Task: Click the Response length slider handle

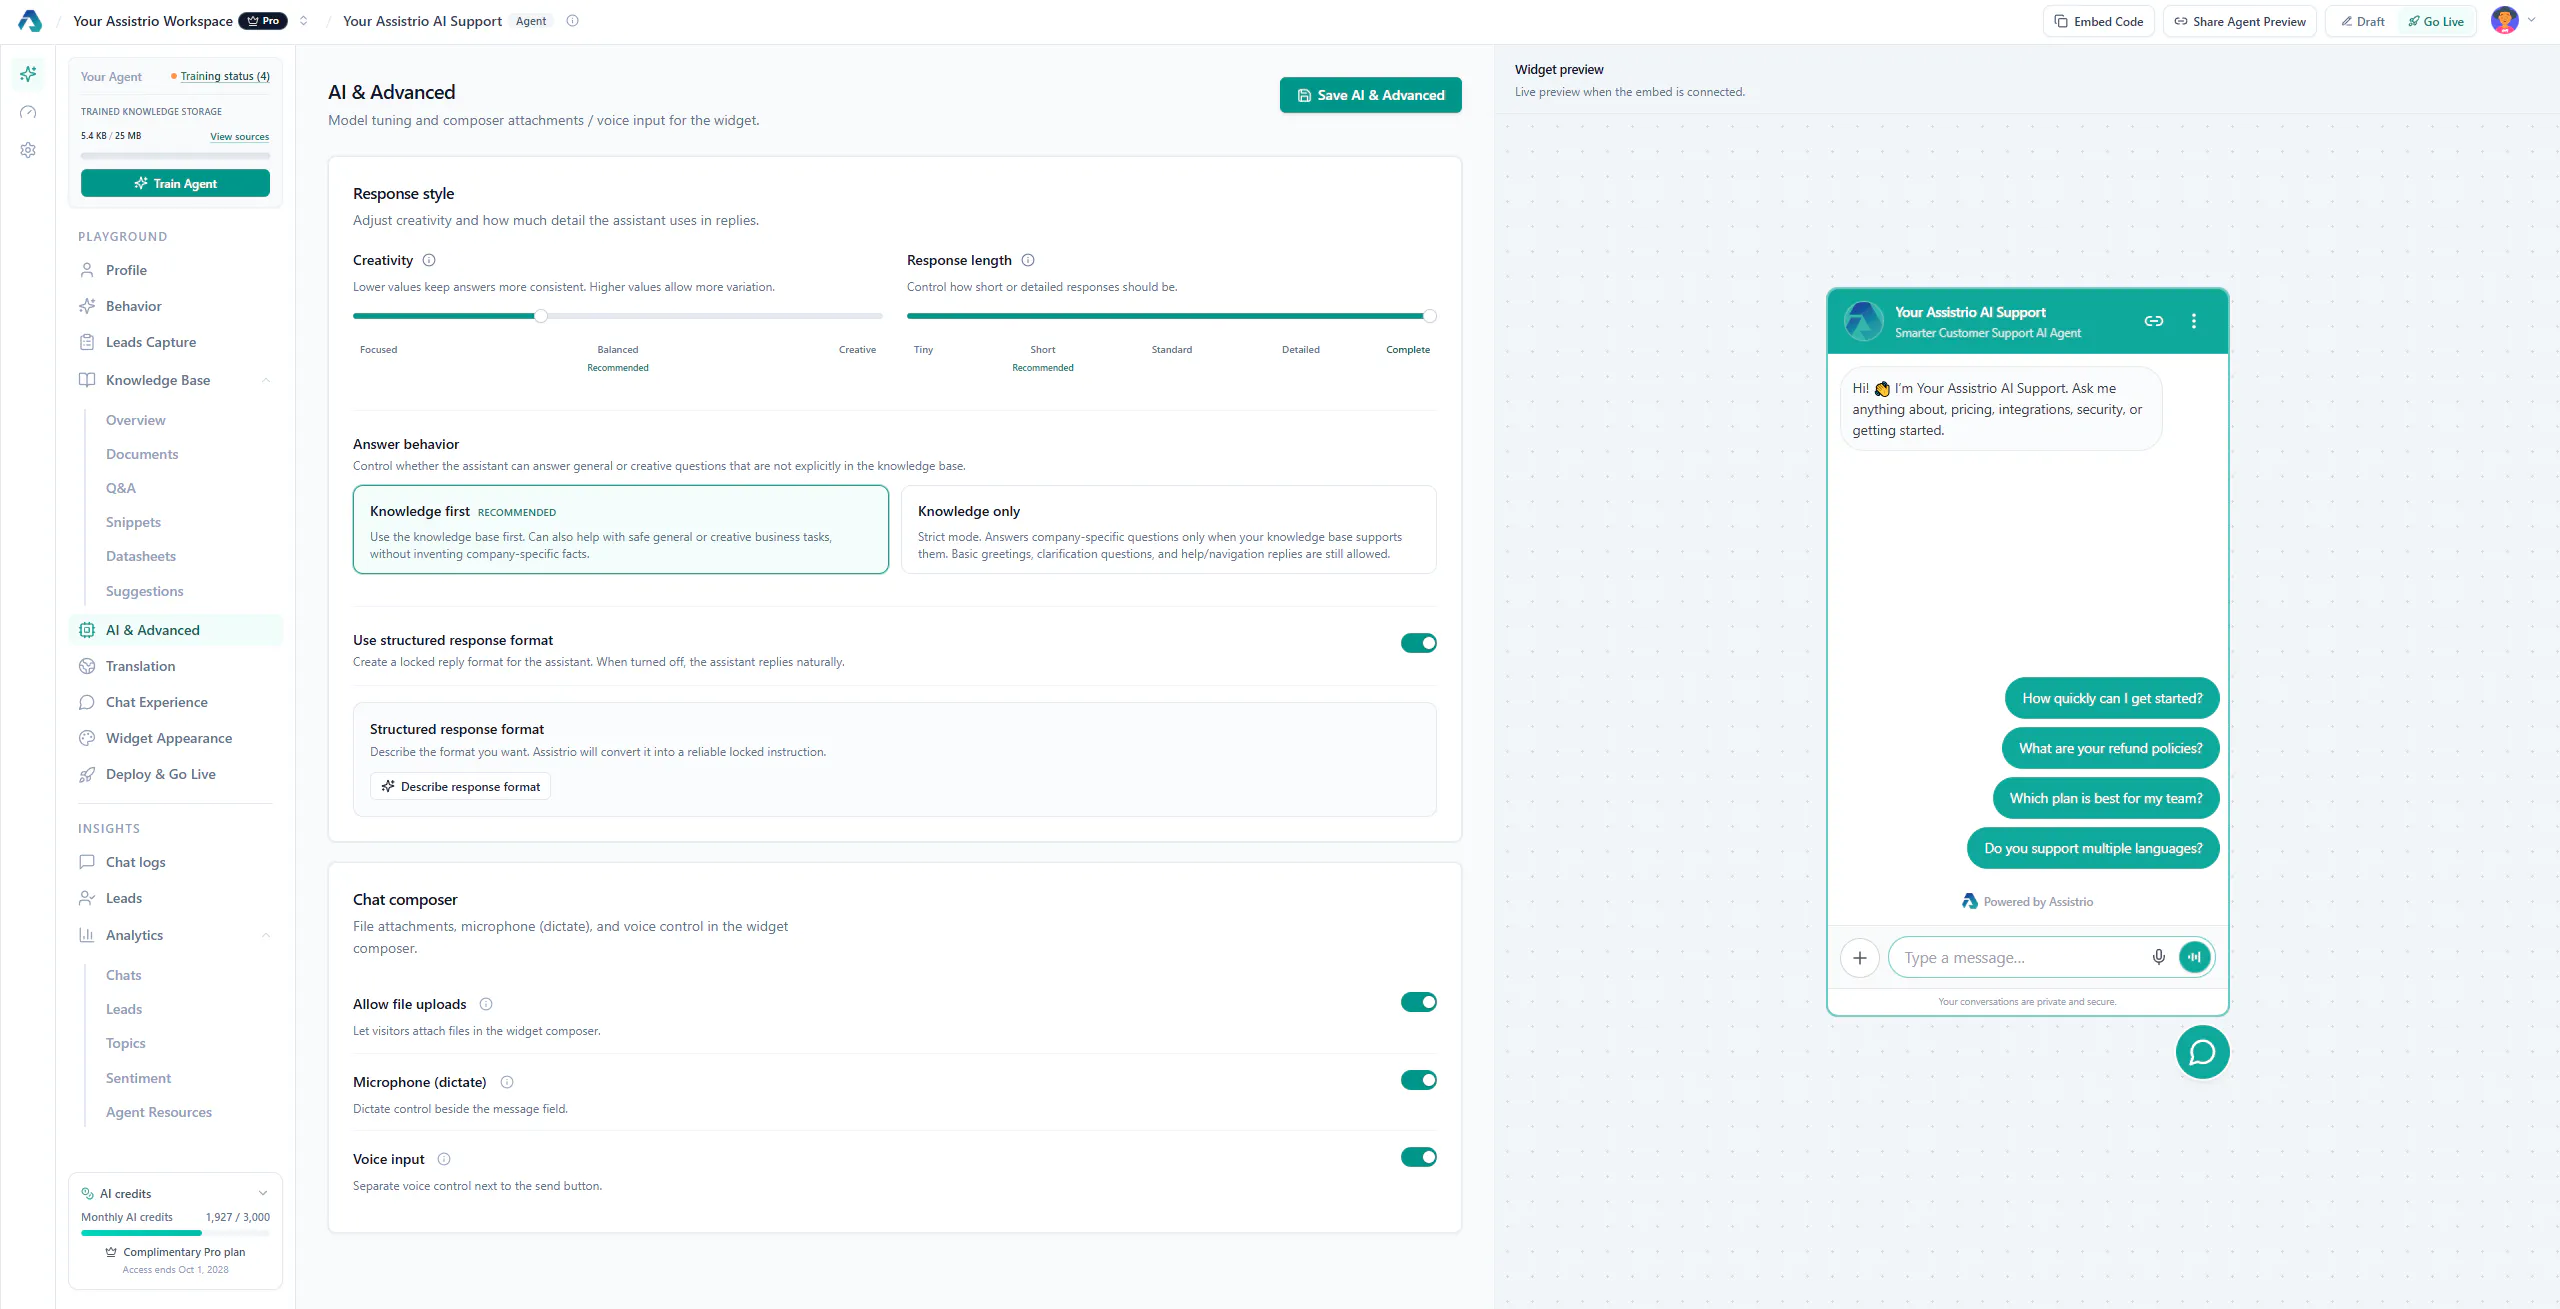Action: coord(1430,316)
